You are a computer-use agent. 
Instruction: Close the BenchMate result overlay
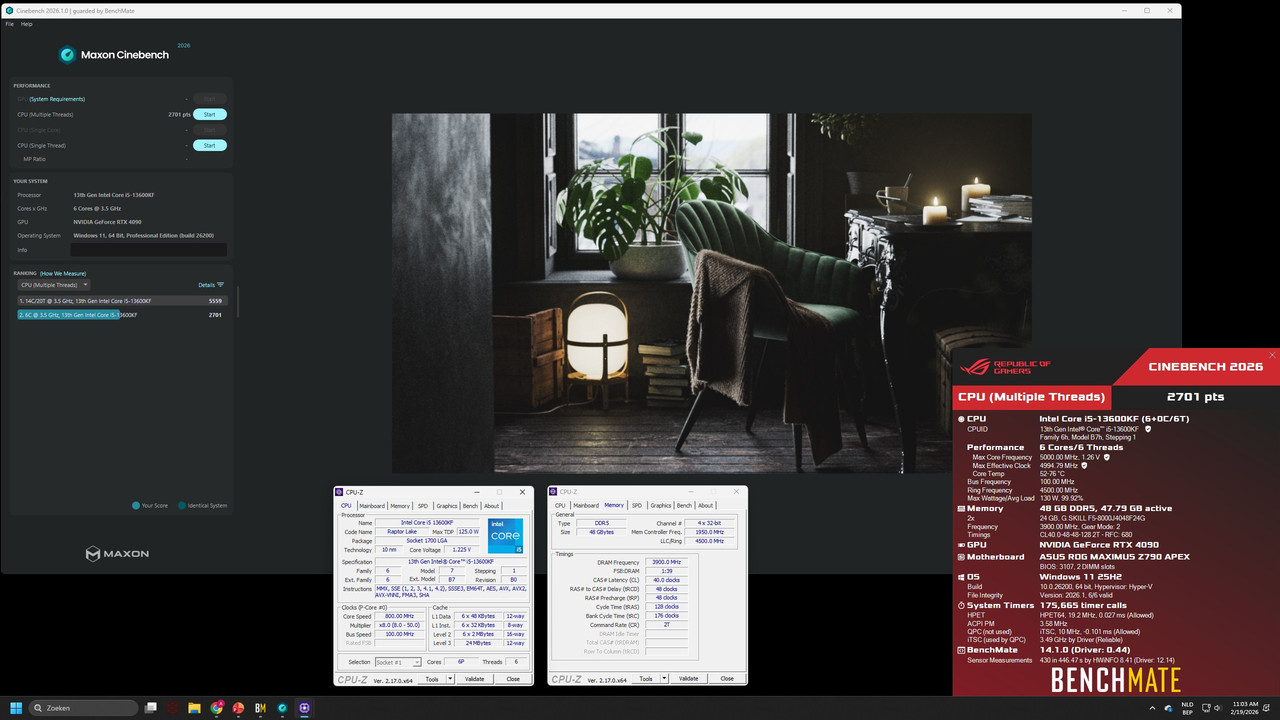point(1272,355)
